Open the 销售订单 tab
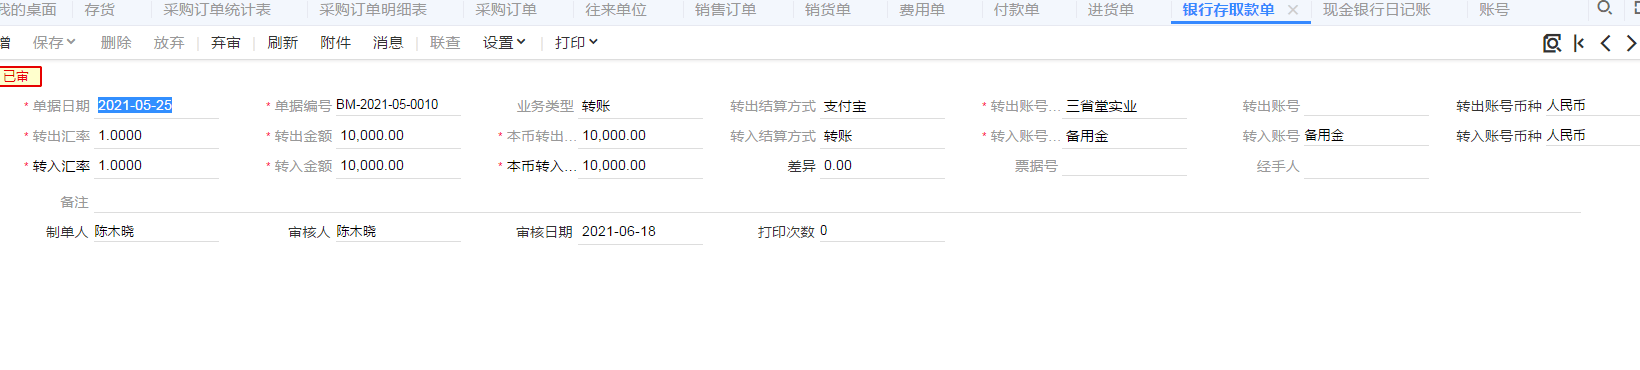This screenshot has width=1640, height=370. coord(725,10)
